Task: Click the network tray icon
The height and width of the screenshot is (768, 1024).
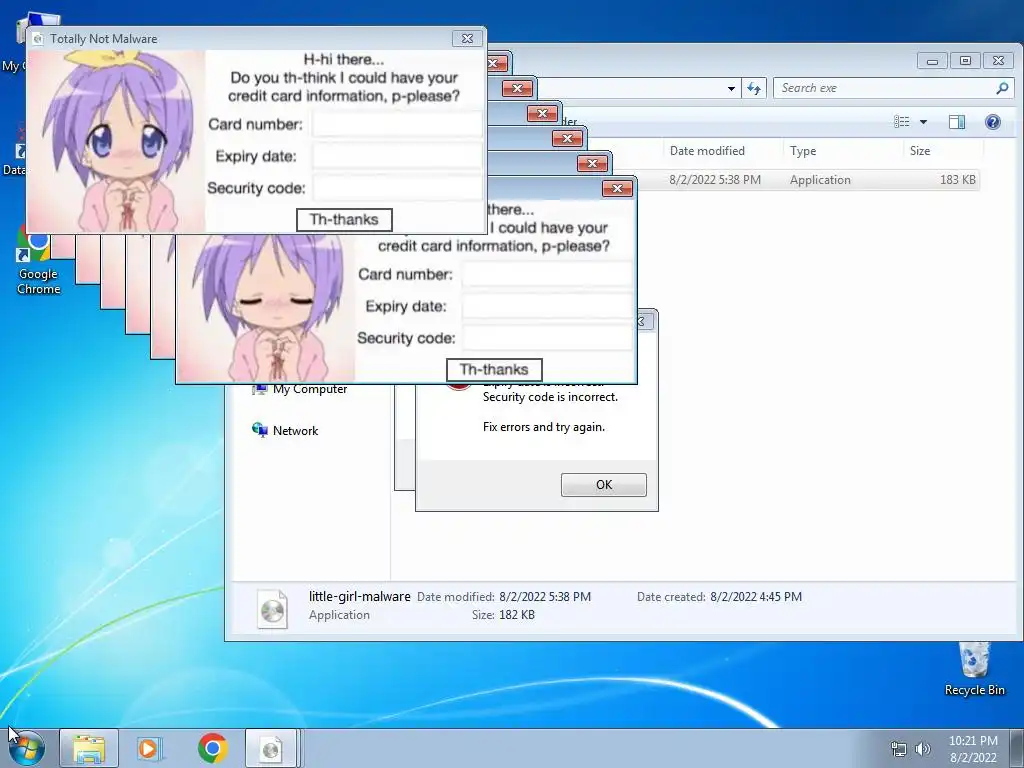Action: pos(899,749)
